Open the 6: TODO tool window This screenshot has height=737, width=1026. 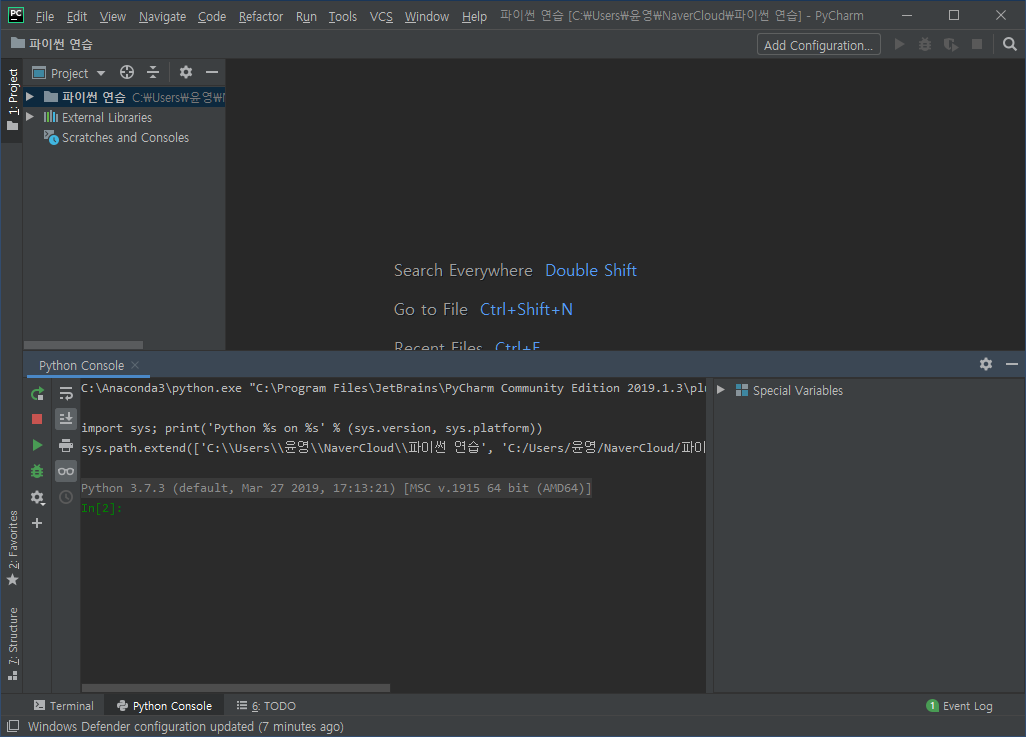(266, 706)
